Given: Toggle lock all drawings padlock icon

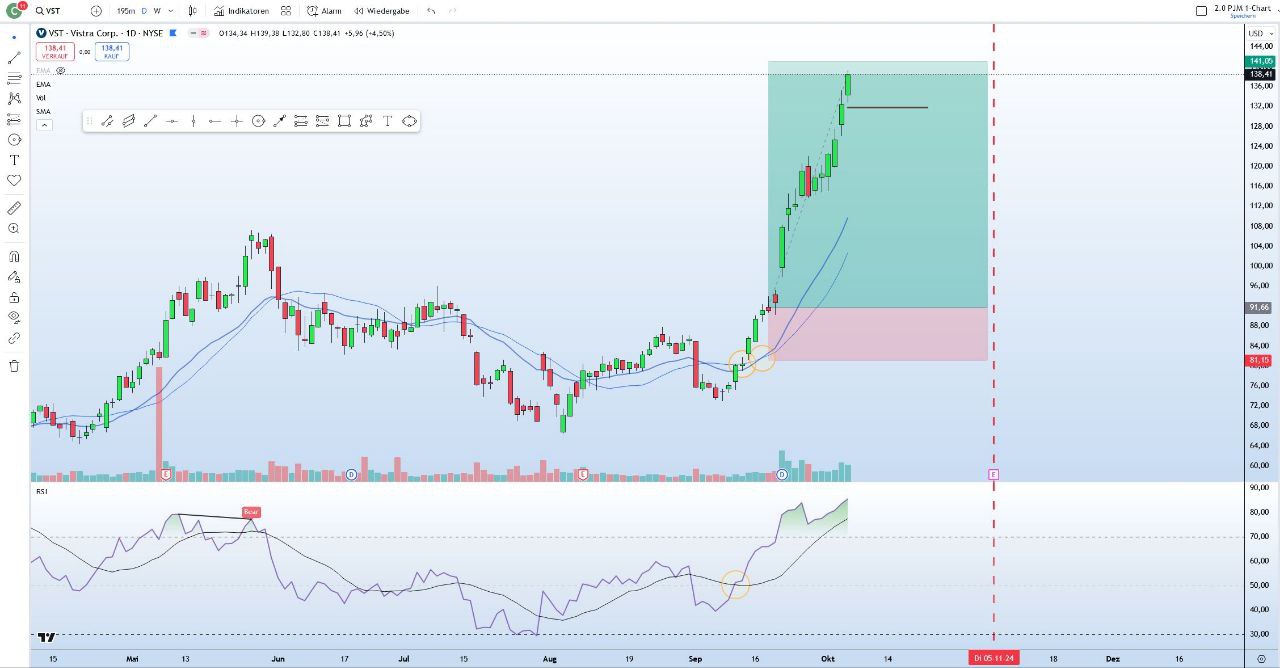Looking at the screenshot, I should click(x=14, y=297).
